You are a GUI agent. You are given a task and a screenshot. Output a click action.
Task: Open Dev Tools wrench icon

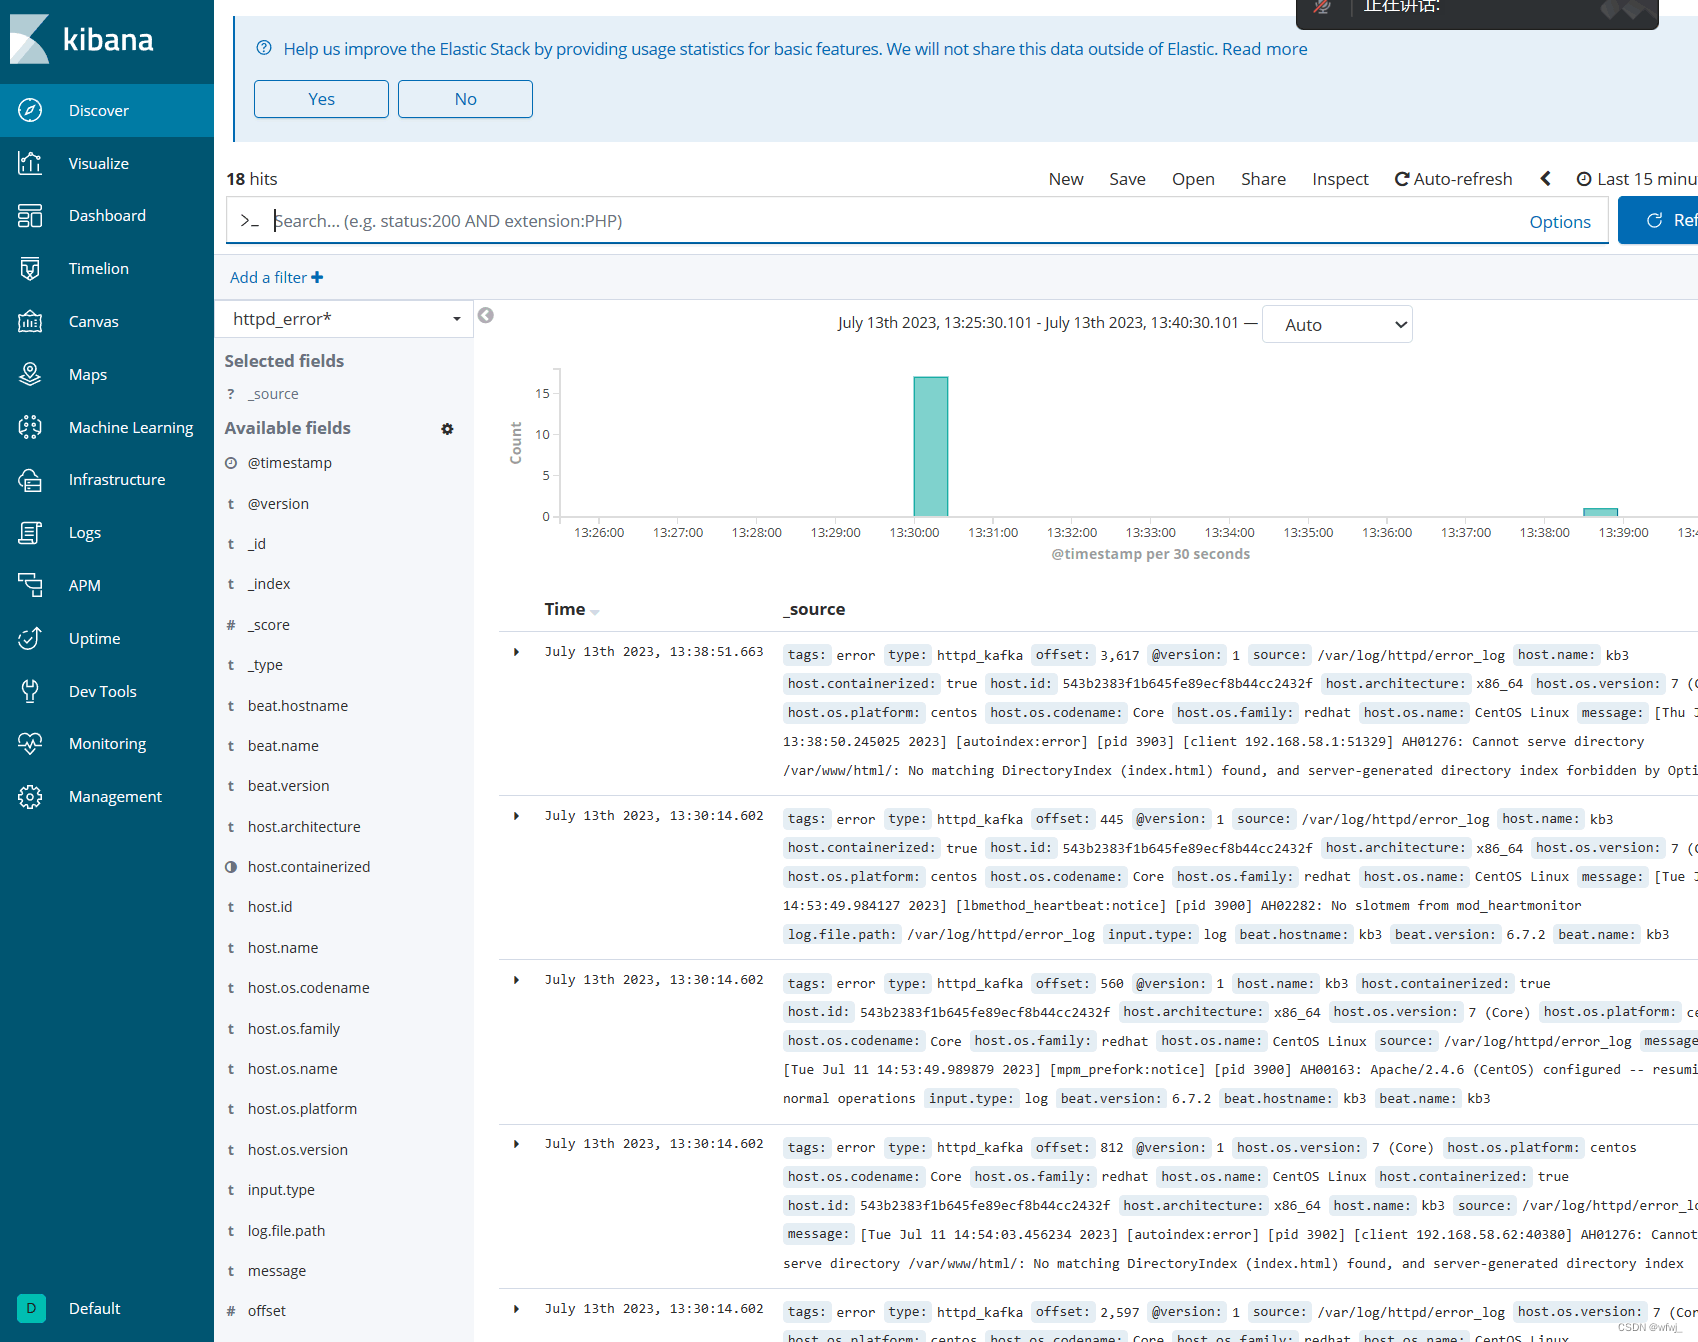click(30, 691)
